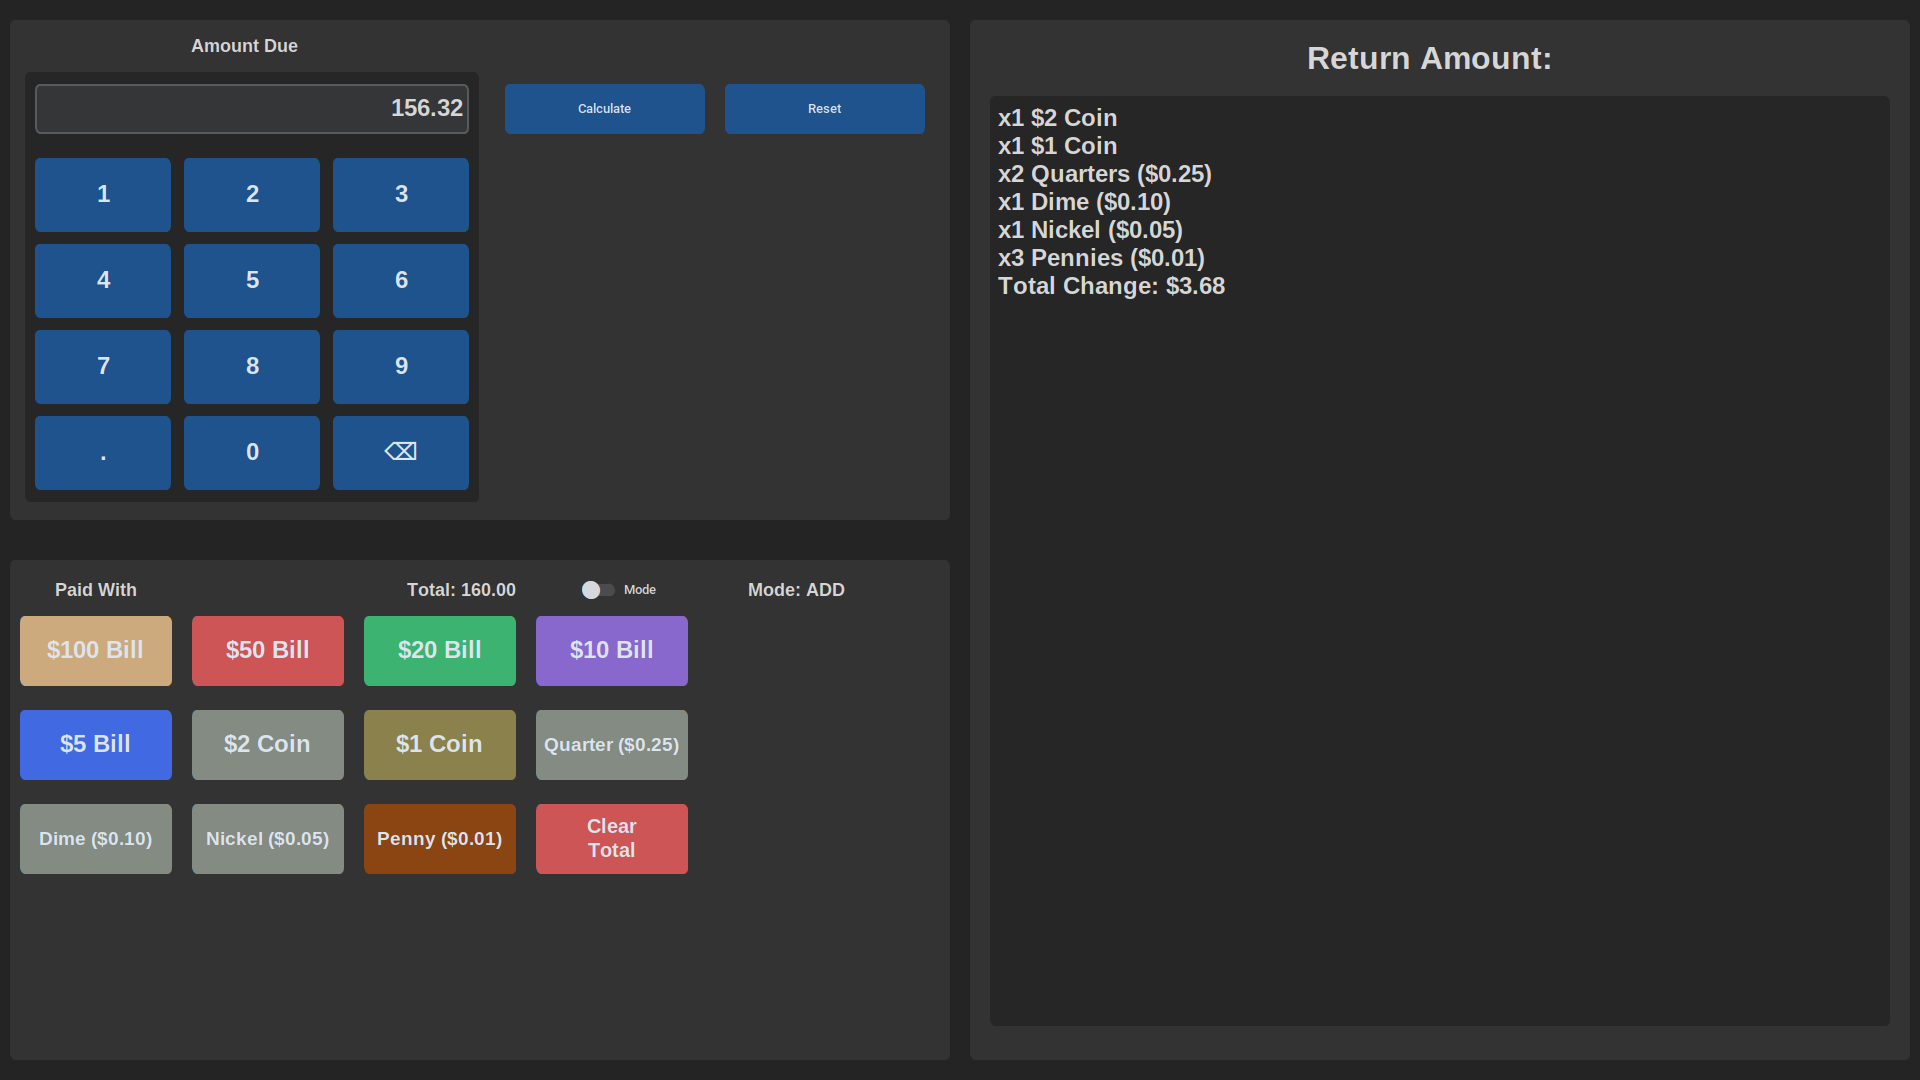Add a Penny ($0.01)
The width and height of the screenshot is (1920, 1080).
coord(440,839)
